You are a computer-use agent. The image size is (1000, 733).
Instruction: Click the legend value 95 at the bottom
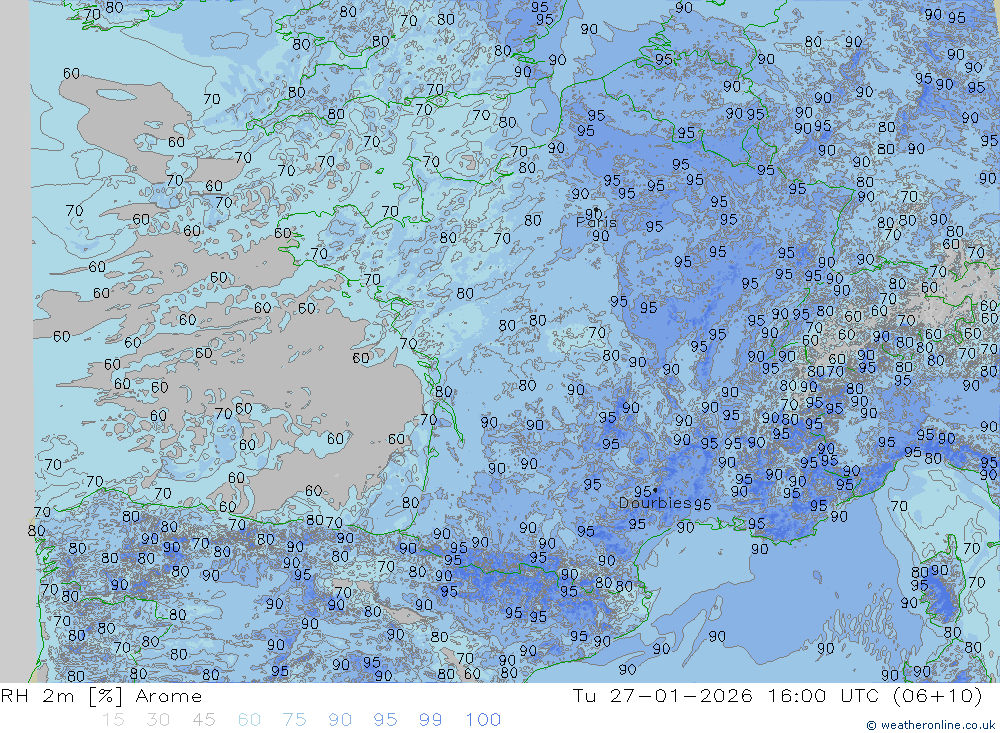[385, 720]
